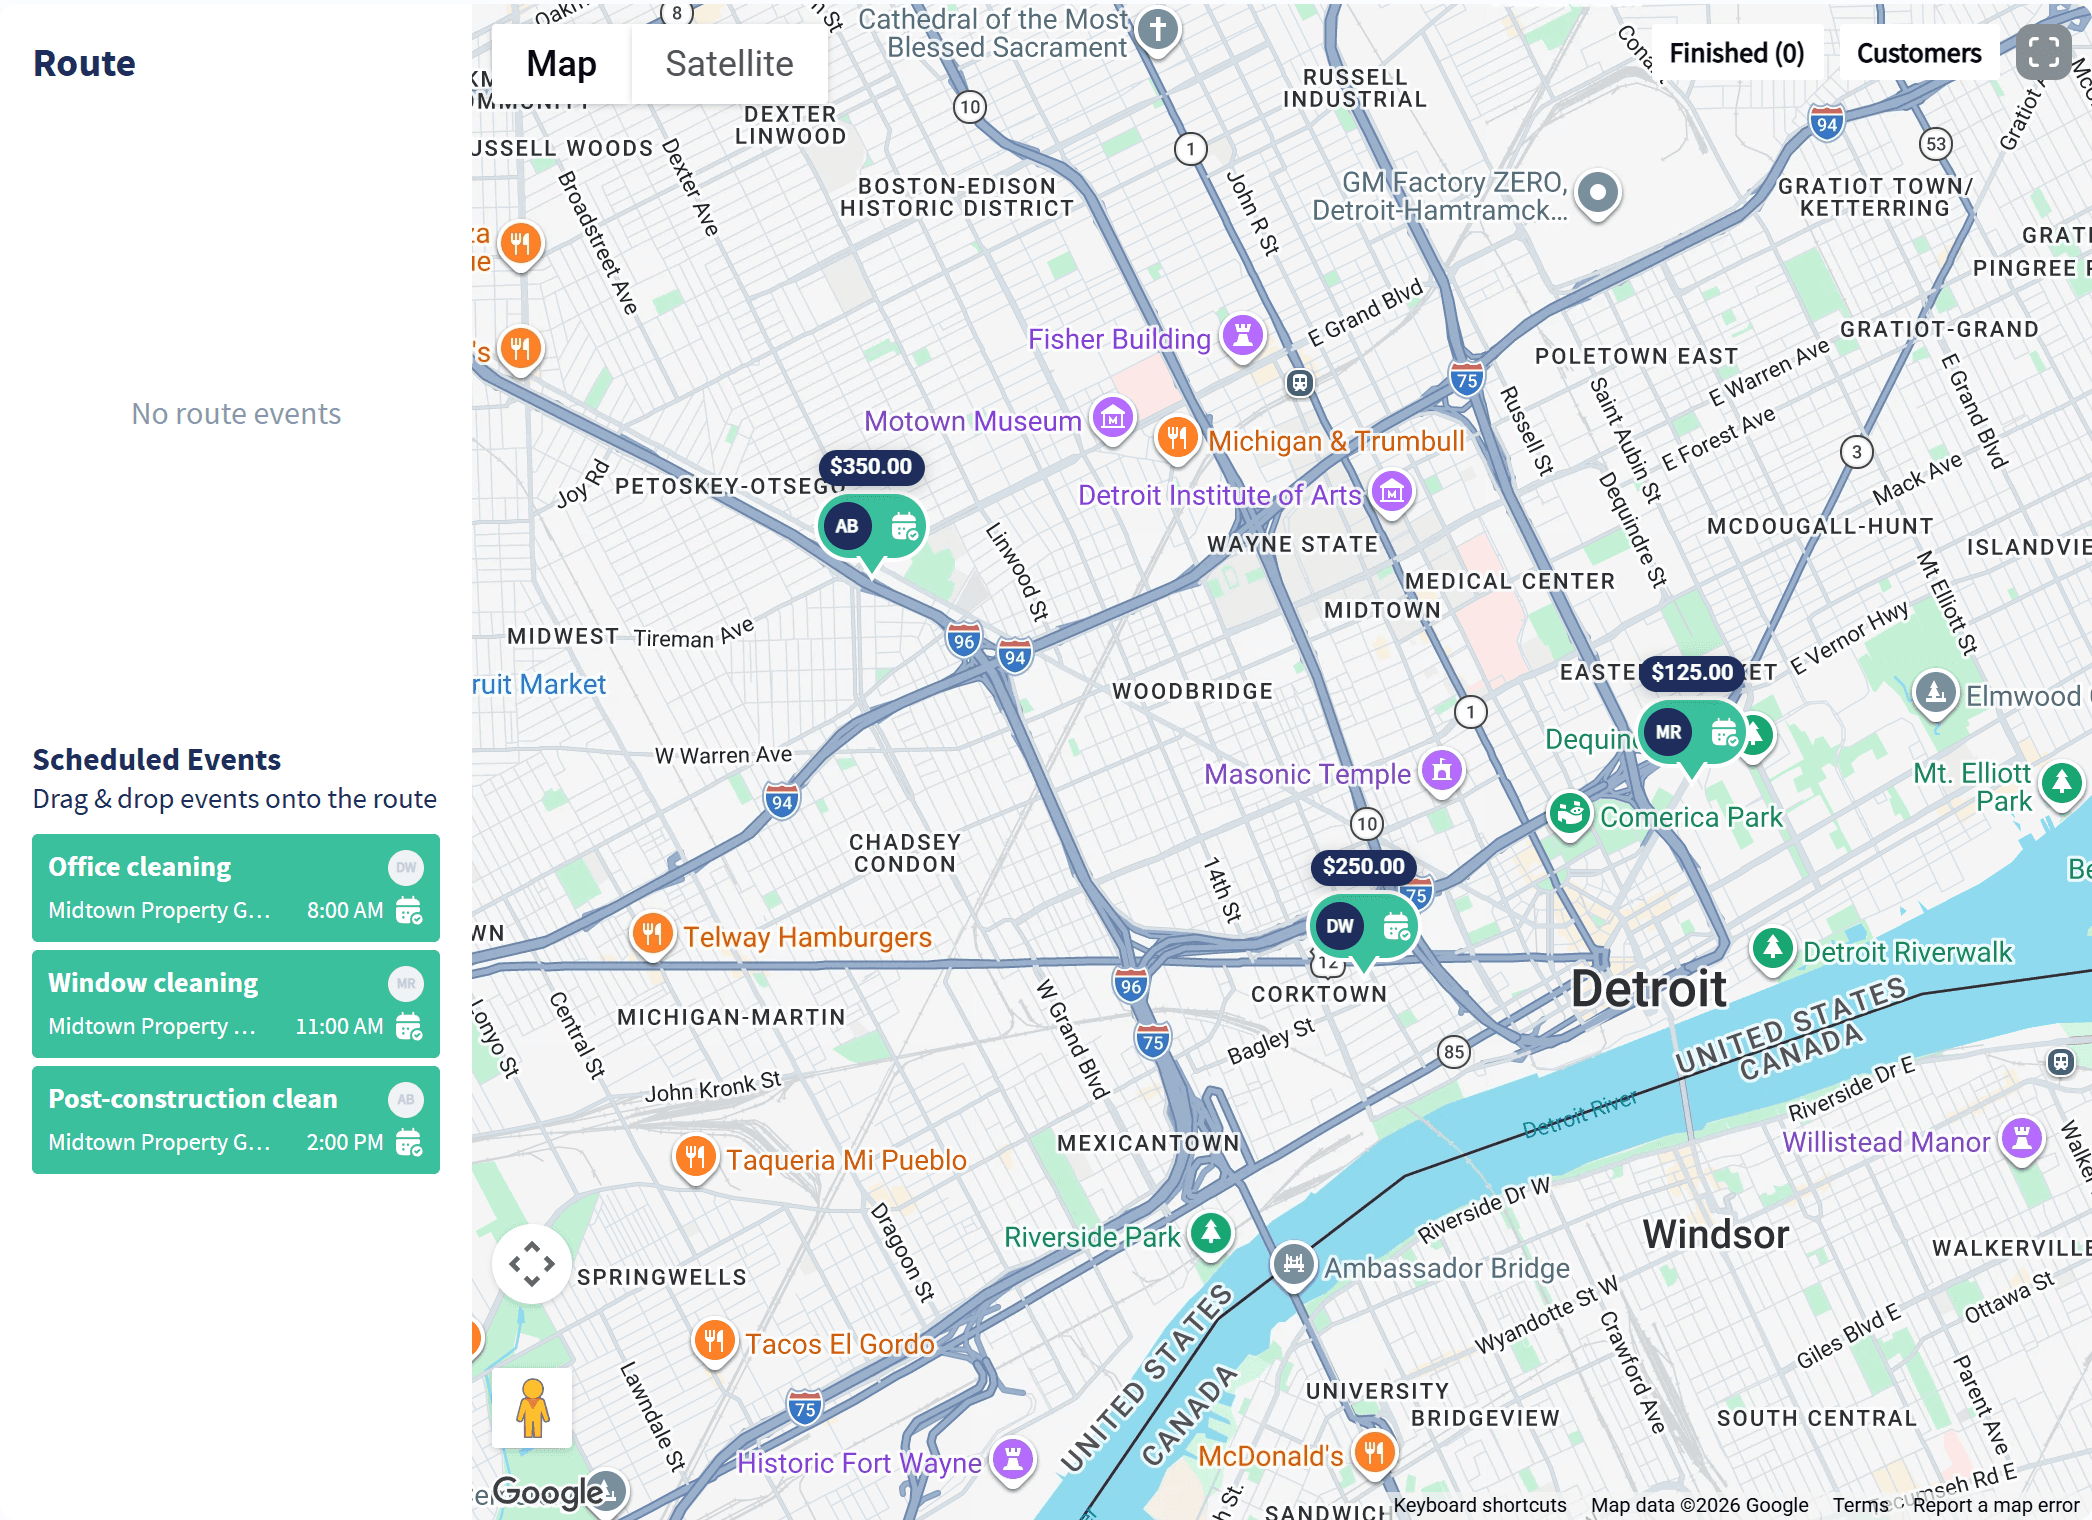Click the Willistead Manor landmark pin
The width and height of the screenshot is (2092, 1520).
coord(2022,1138)
